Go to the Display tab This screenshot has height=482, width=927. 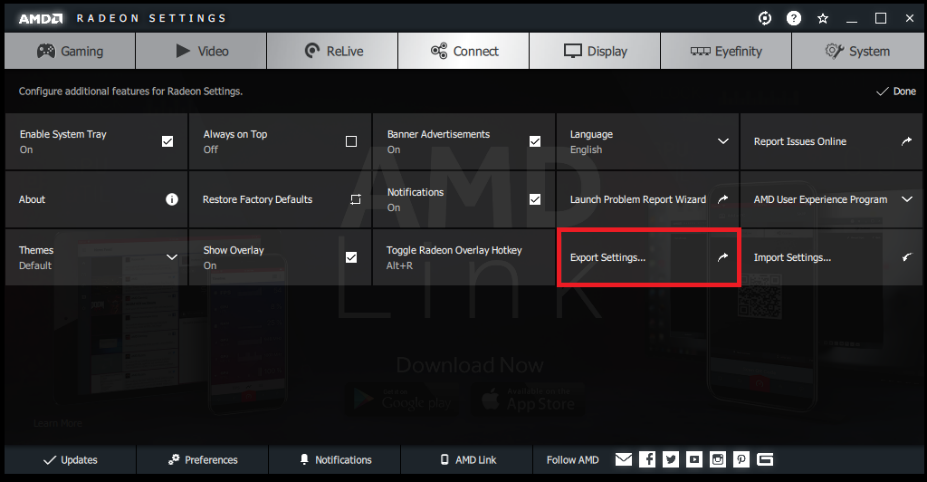click(595, 51)
